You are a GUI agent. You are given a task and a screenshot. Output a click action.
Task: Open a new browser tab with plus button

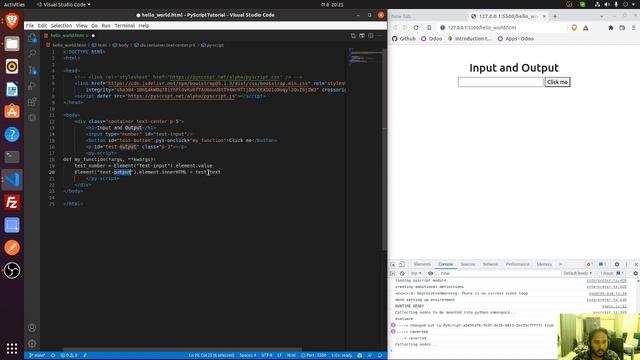555,16
